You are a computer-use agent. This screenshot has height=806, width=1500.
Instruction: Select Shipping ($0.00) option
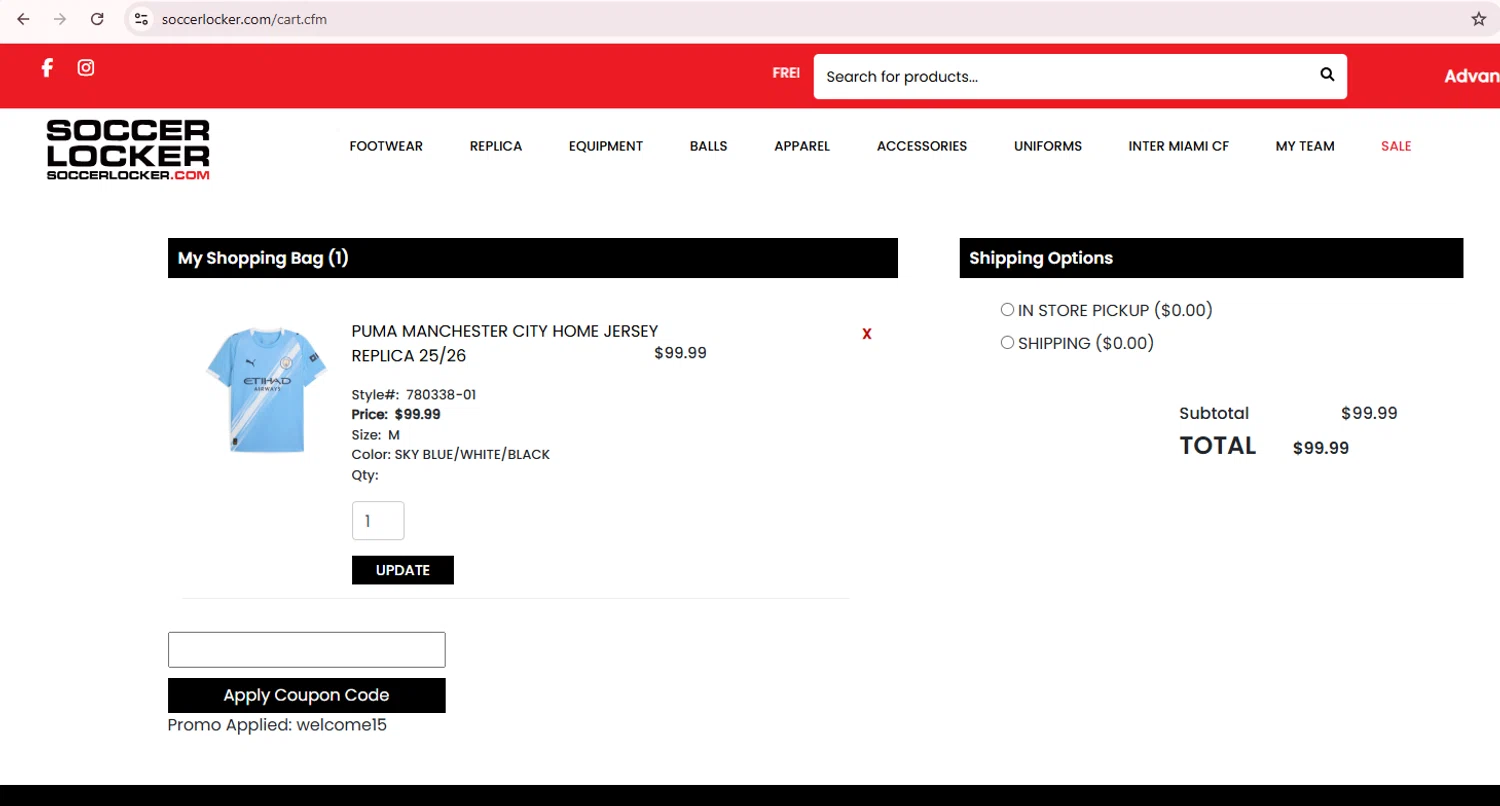pos(1007,343)
